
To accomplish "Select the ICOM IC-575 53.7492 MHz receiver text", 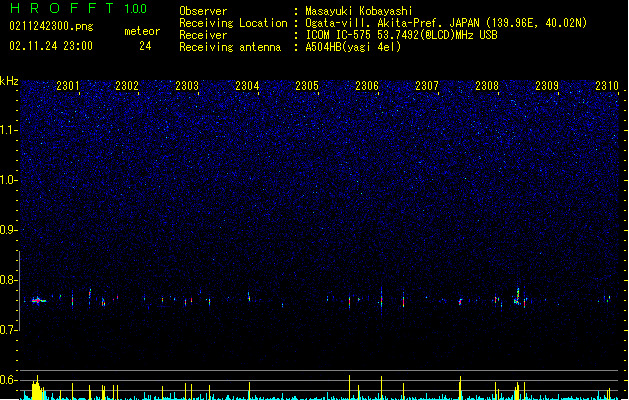I will 402,35.
